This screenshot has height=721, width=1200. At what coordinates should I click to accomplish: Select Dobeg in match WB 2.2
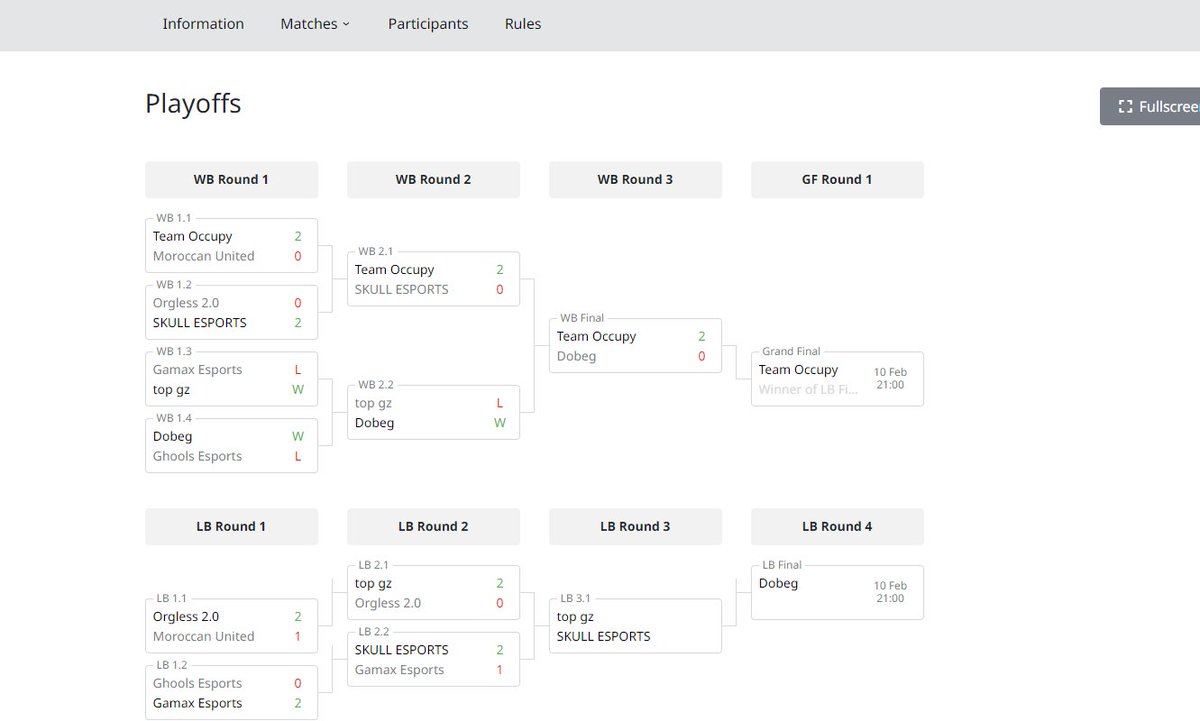375,423
